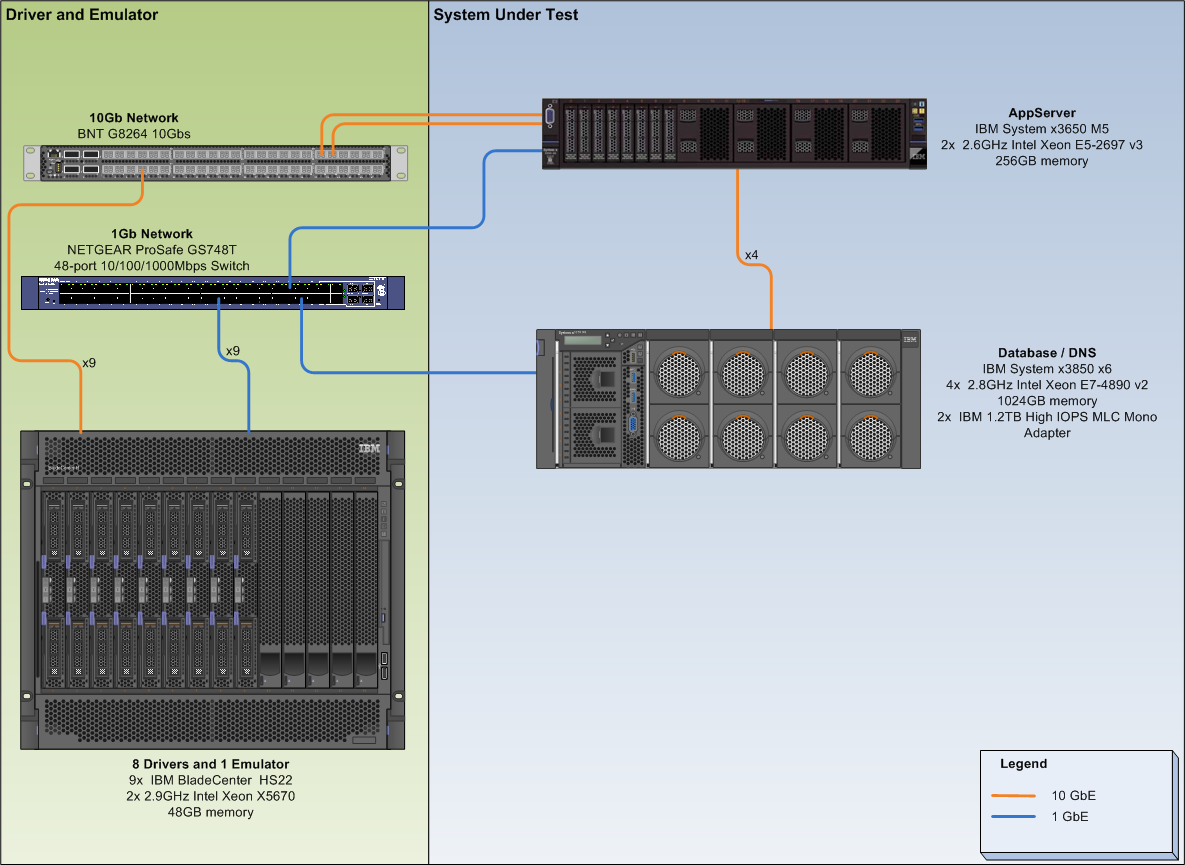The height and width of the screenshot is (865, 1185).
Task: Click the LCD display panel on the database server
Action: (x=582, y=340)
